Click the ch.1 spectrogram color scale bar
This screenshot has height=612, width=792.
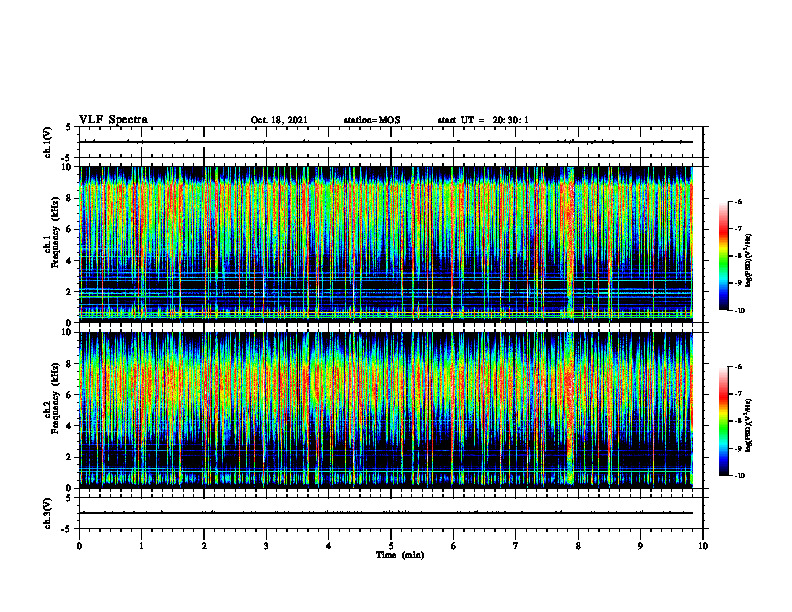[724, 256]
